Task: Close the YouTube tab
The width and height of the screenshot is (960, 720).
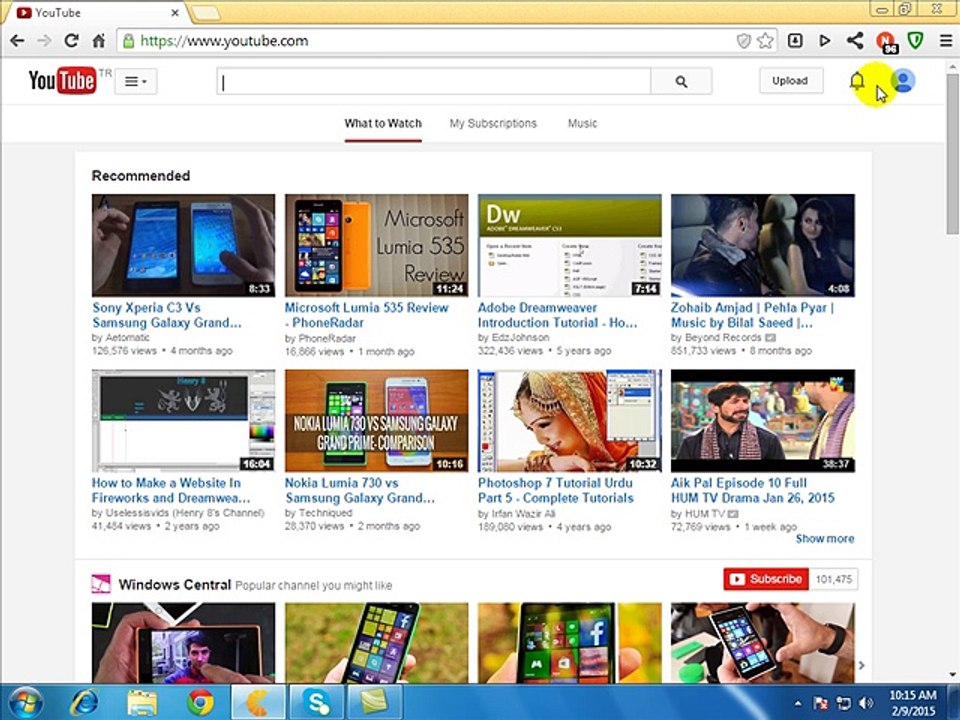Action: pos(175,12)
